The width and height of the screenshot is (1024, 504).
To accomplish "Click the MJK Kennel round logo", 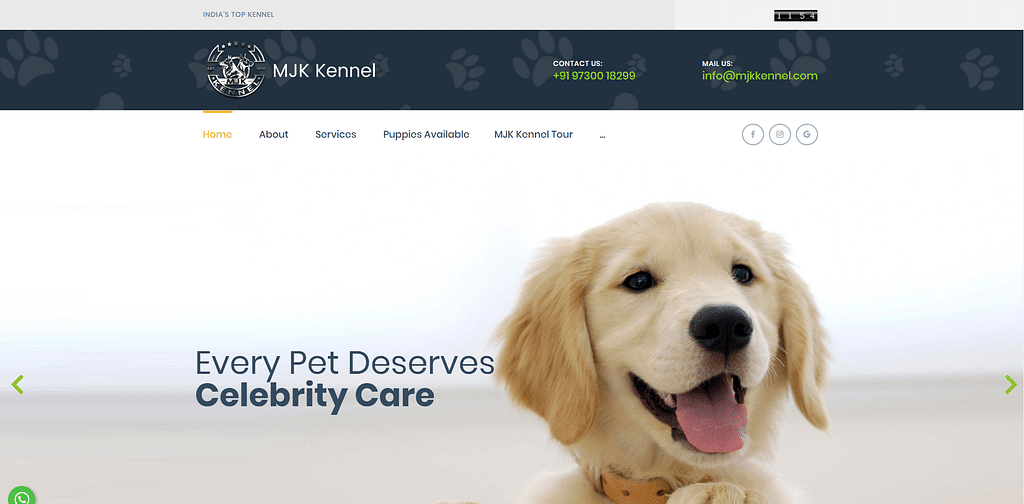I will click(x=235, y=70).
